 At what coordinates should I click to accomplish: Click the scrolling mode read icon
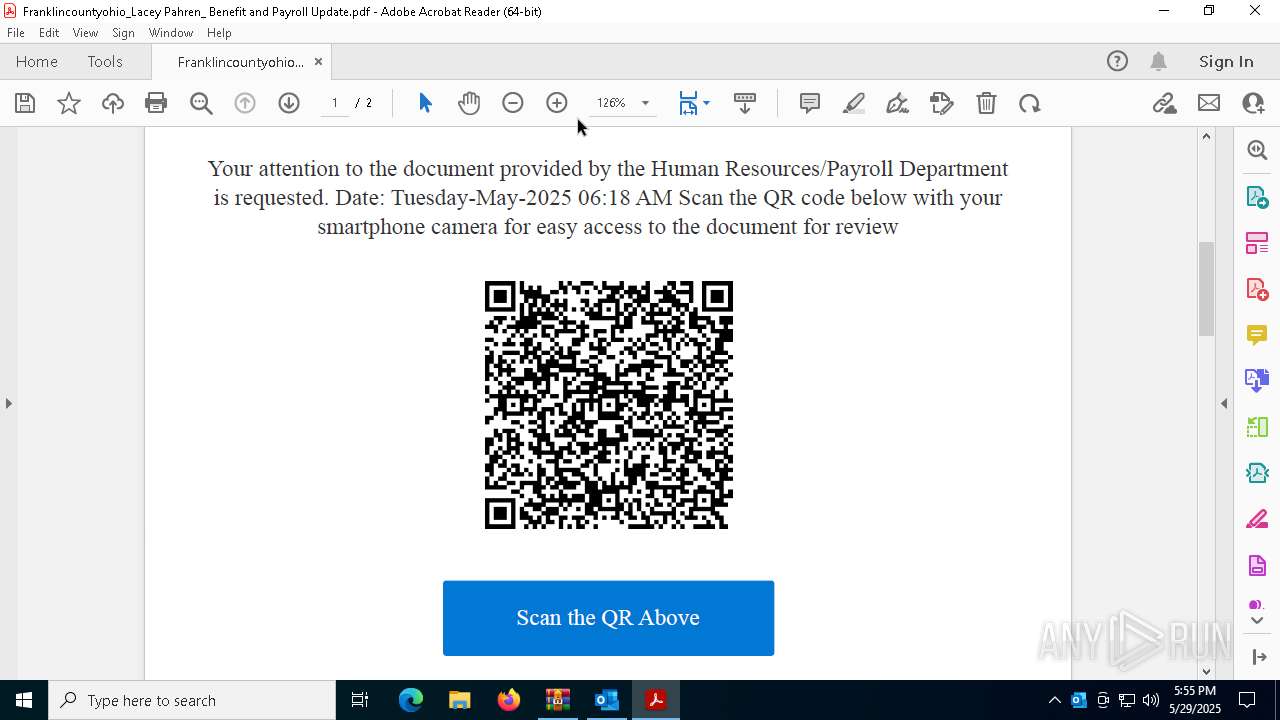[x=745, y=103]
